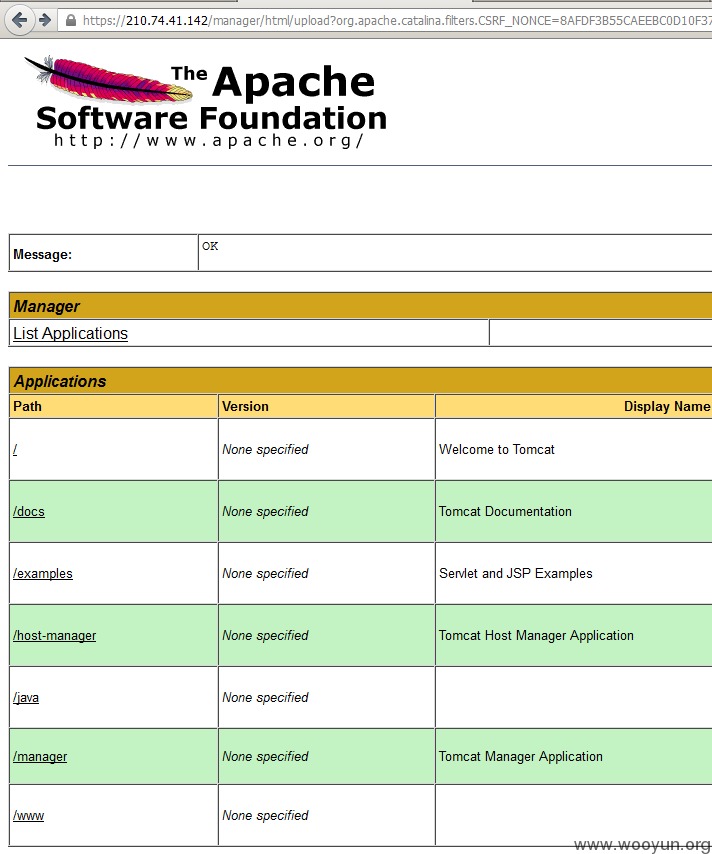Select None specified in the /www row
712x854 pixels.
[x=265, y=815]
